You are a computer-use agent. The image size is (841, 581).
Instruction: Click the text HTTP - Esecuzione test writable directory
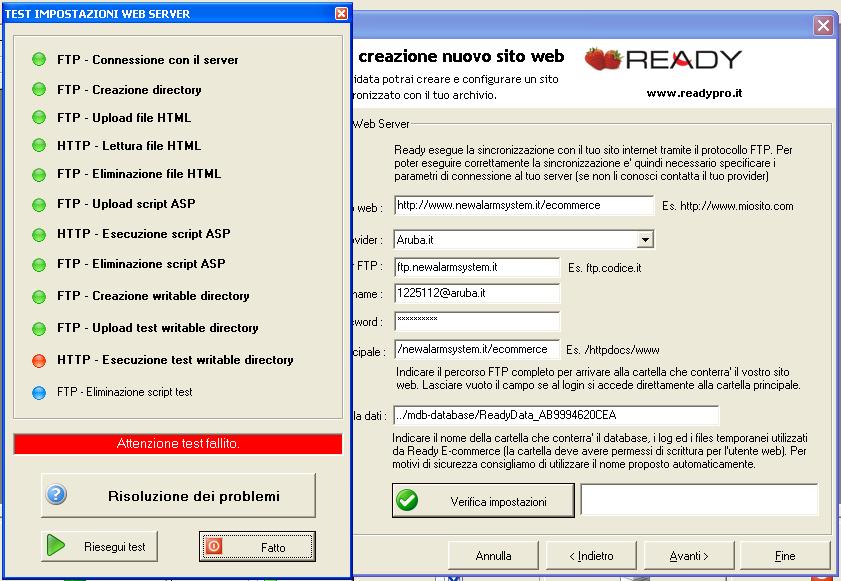point(175,359)
